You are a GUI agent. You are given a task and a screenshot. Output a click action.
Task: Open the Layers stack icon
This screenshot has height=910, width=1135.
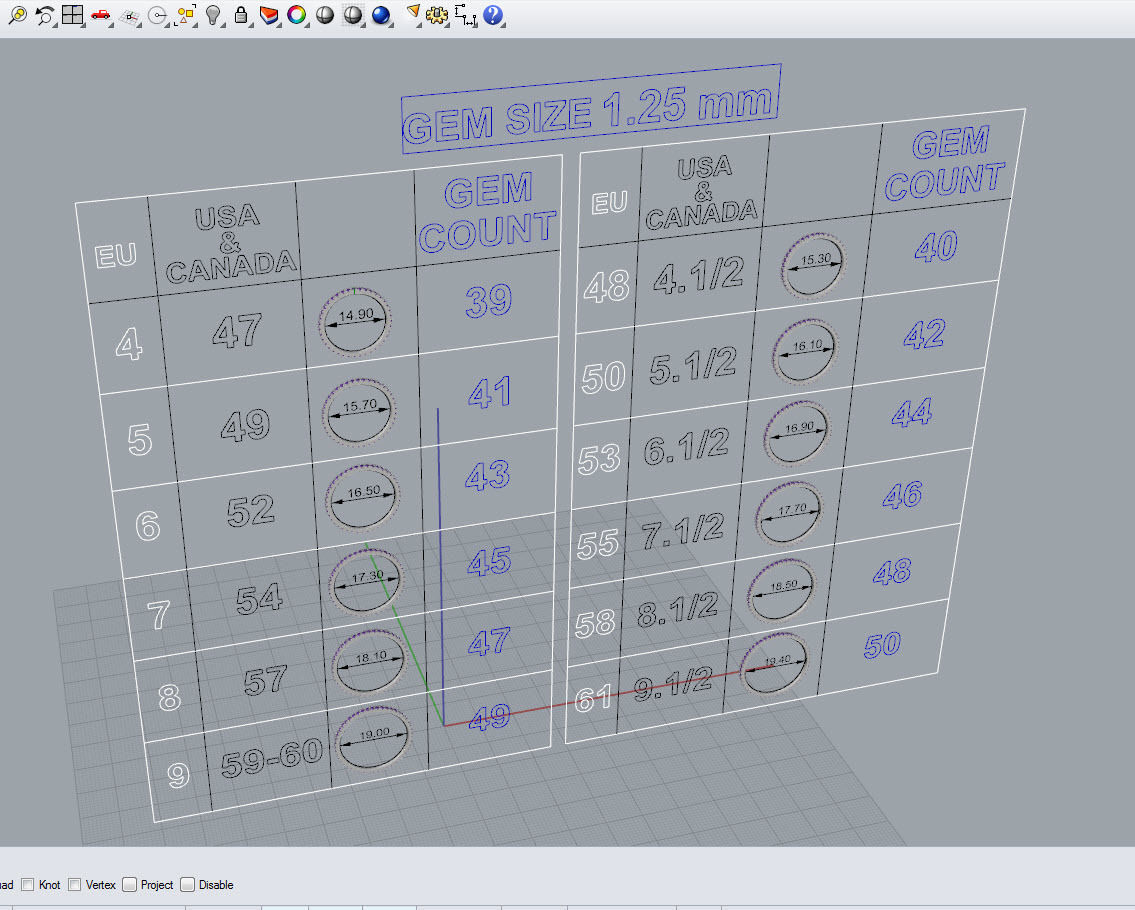pyautogui.click(x=269, y=14)
